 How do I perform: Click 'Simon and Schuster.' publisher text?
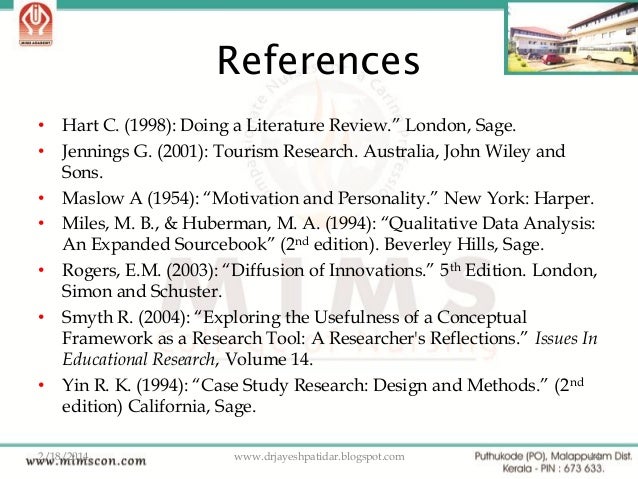pyautogui.click(x=142, y=291)
